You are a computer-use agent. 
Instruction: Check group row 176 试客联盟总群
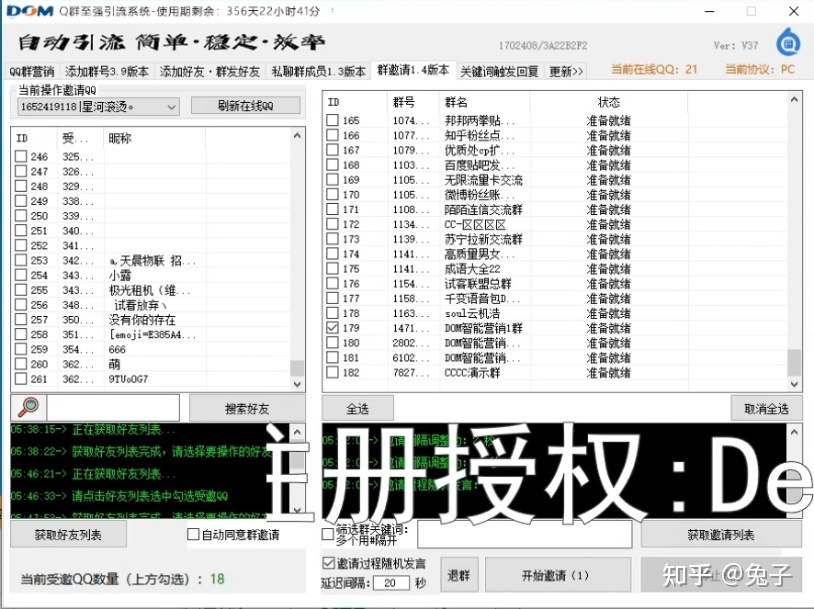(333, 283)
